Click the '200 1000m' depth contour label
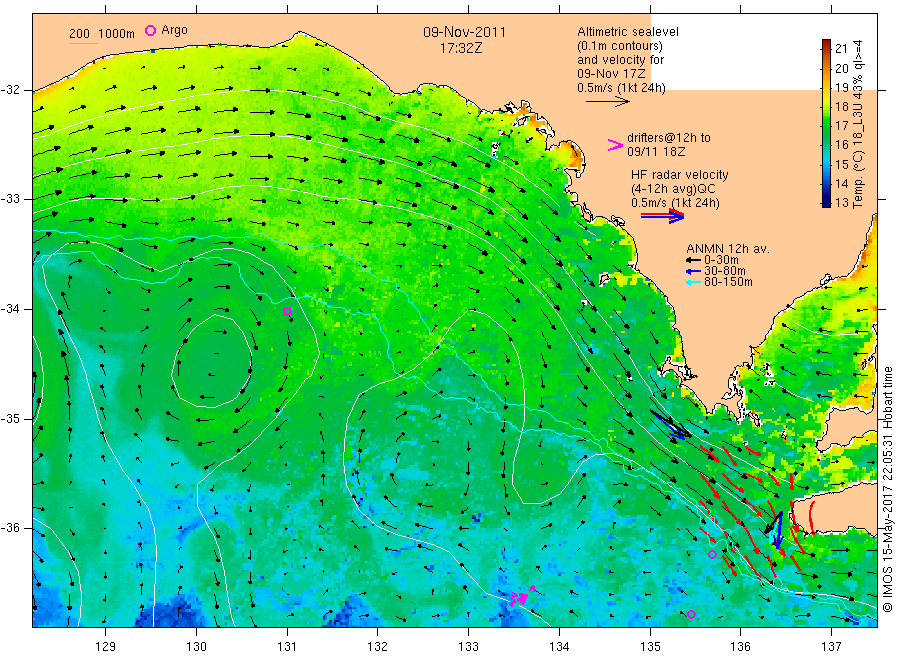This screenshot has width=900, height=660. (x=102, y=34)
